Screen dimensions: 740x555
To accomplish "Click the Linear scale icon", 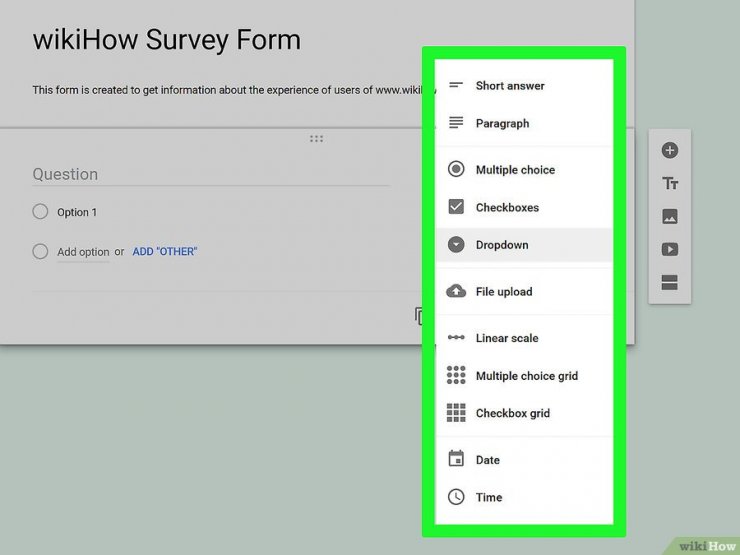I will pos(456,337).
